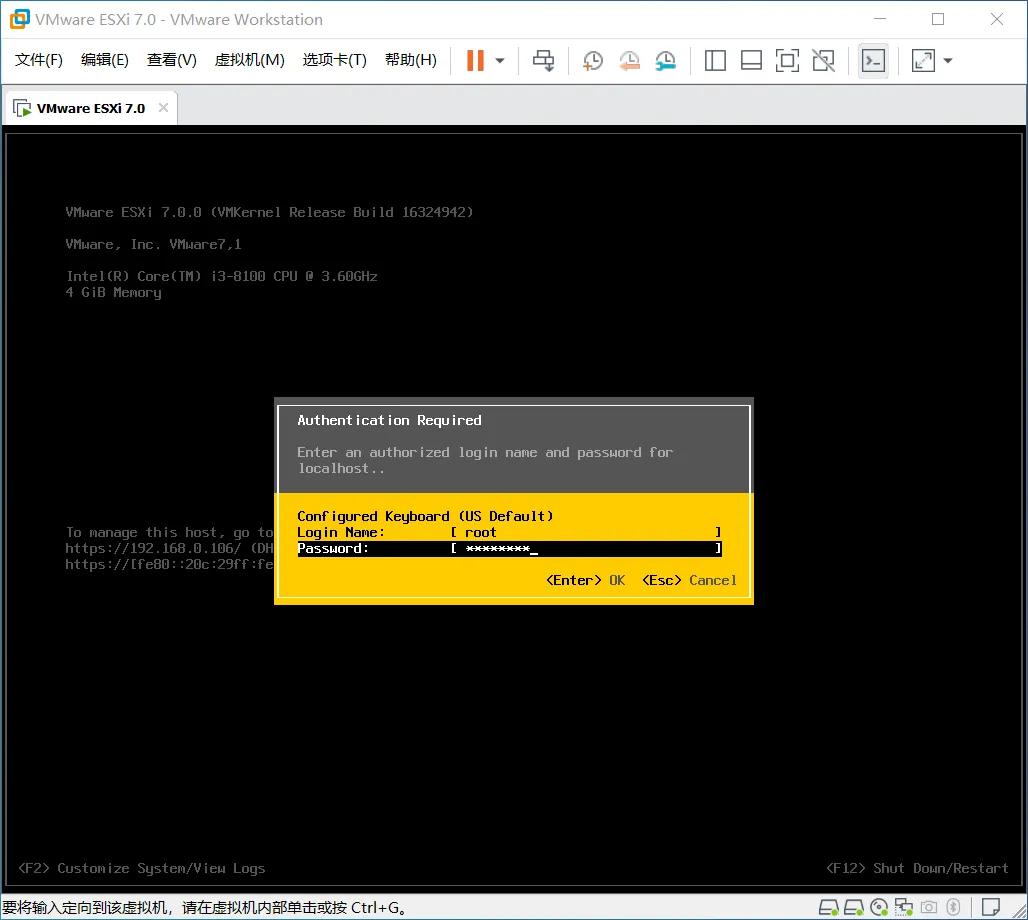Select the VMware ESXi 7.0 tab

tap(90, 108)
